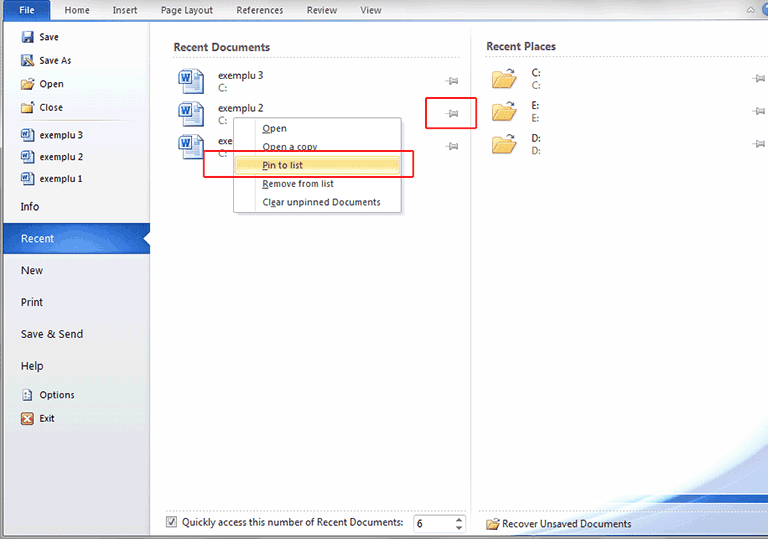Click the Close document icon
The height and width of the screenshot is (539, 768).
[27, 108]
